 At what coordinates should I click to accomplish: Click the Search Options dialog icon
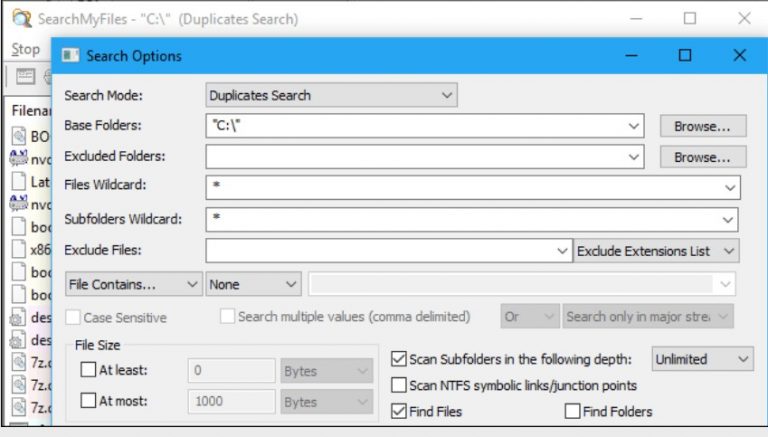71,55
